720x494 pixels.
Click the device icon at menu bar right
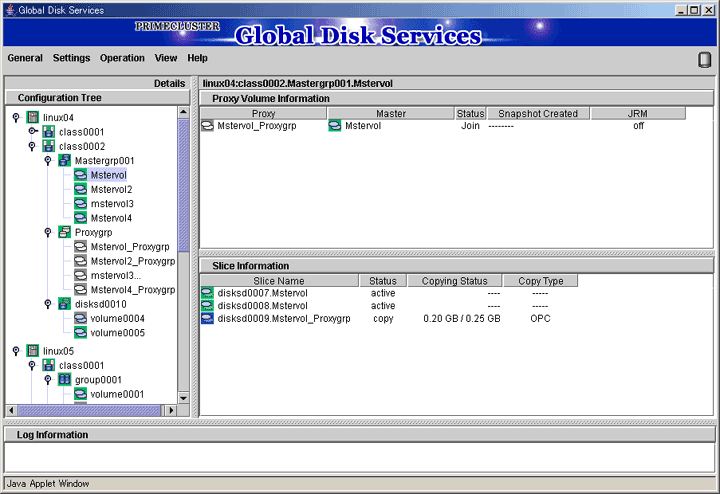[704, 60]
